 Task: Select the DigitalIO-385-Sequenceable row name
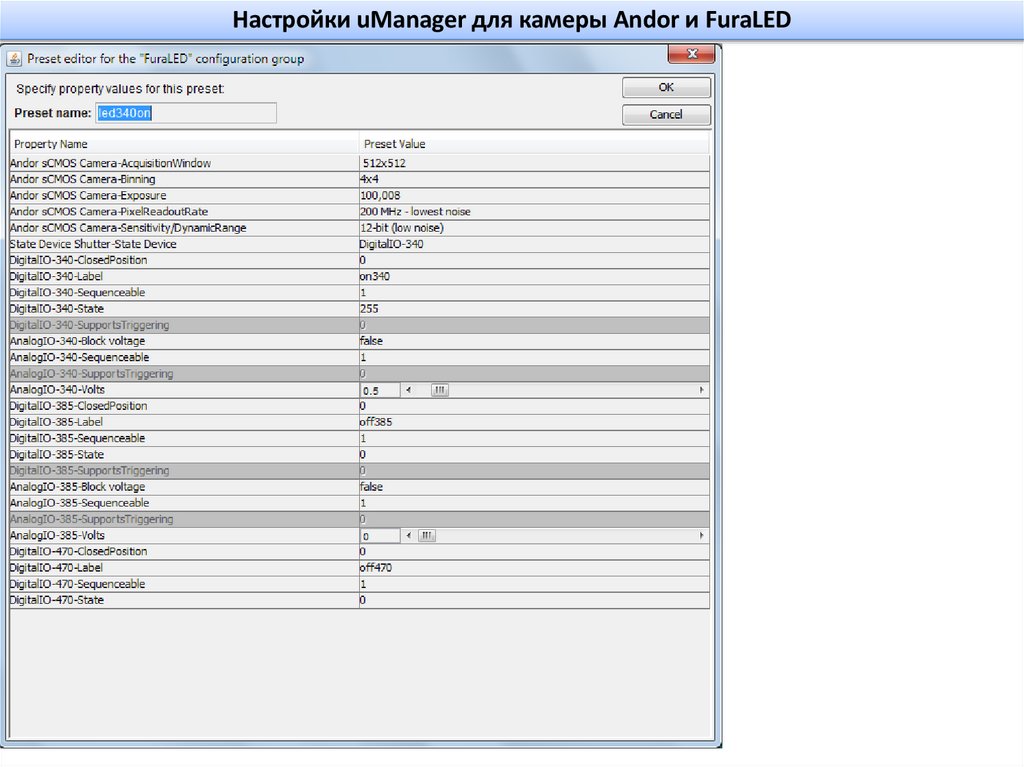pos(77,438)
